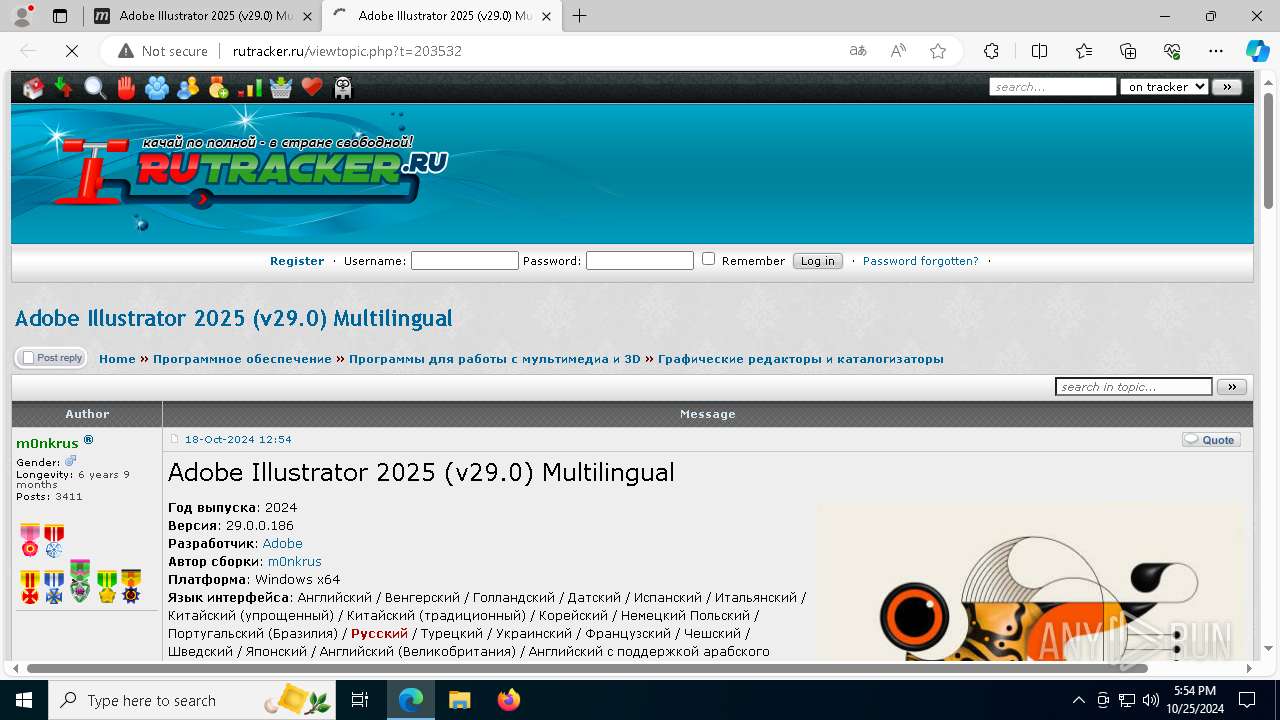Click the Username input field

click(x=465, y=261)
